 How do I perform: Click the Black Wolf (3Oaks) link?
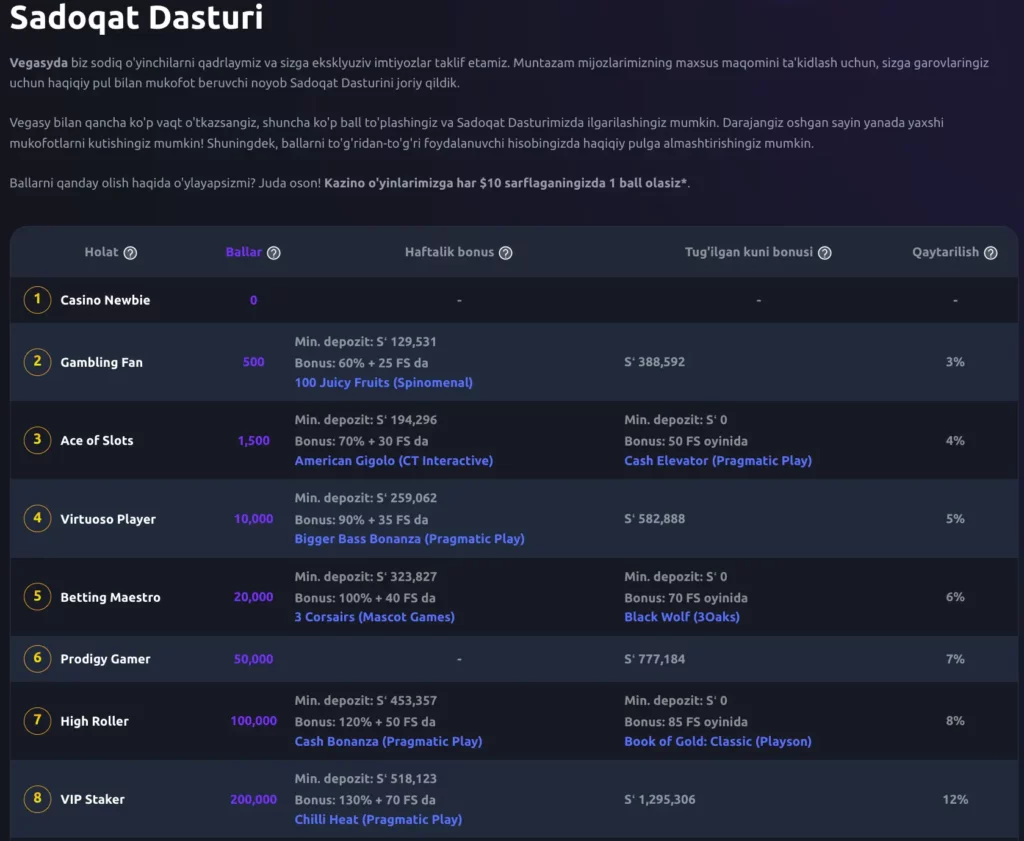[681, 617]
